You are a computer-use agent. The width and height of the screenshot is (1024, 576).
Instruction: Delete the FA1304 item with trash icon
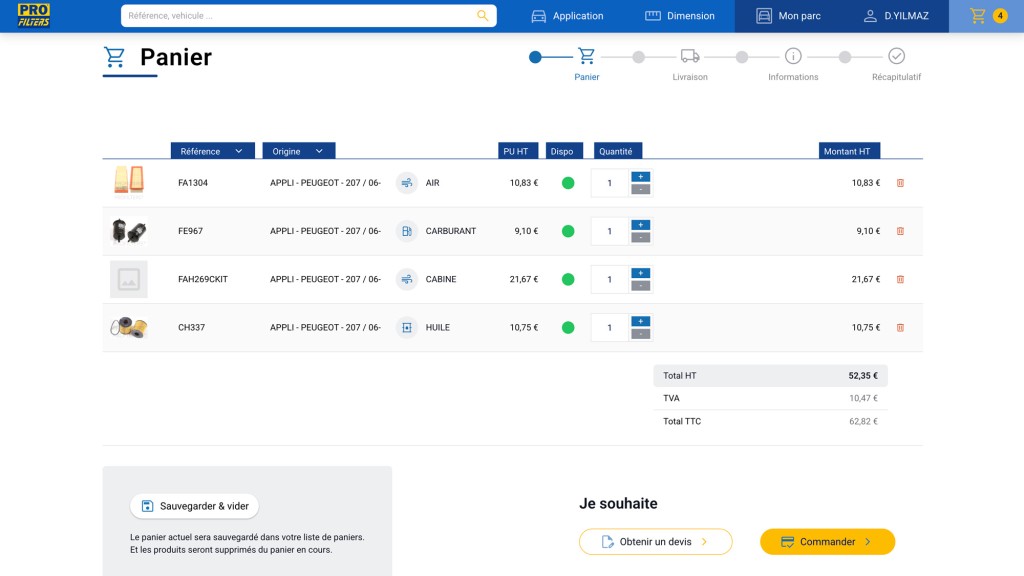900,183
